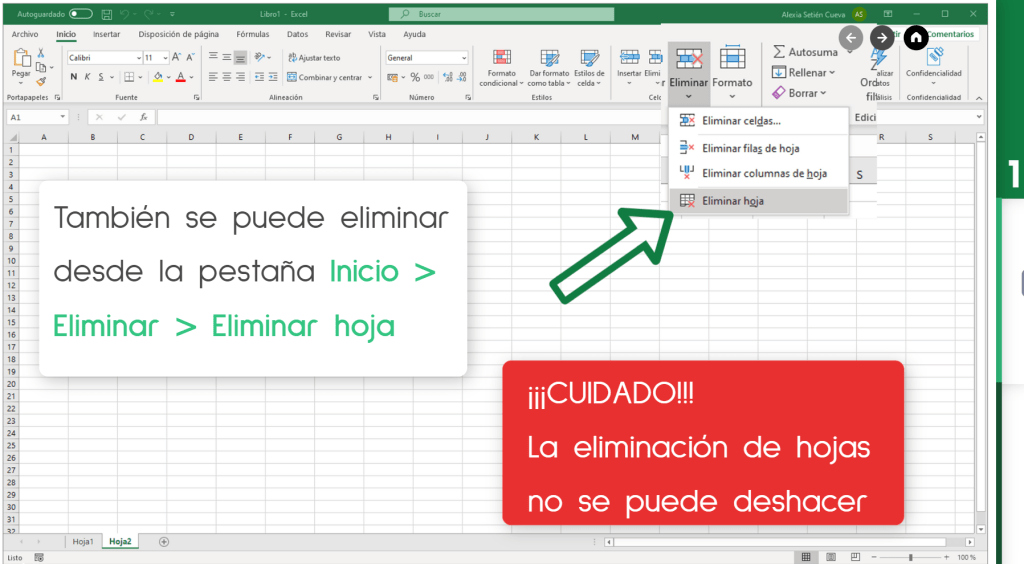1024x564 pixels.
Task: Switch to the Vista tab
Action: coord(377,34)
